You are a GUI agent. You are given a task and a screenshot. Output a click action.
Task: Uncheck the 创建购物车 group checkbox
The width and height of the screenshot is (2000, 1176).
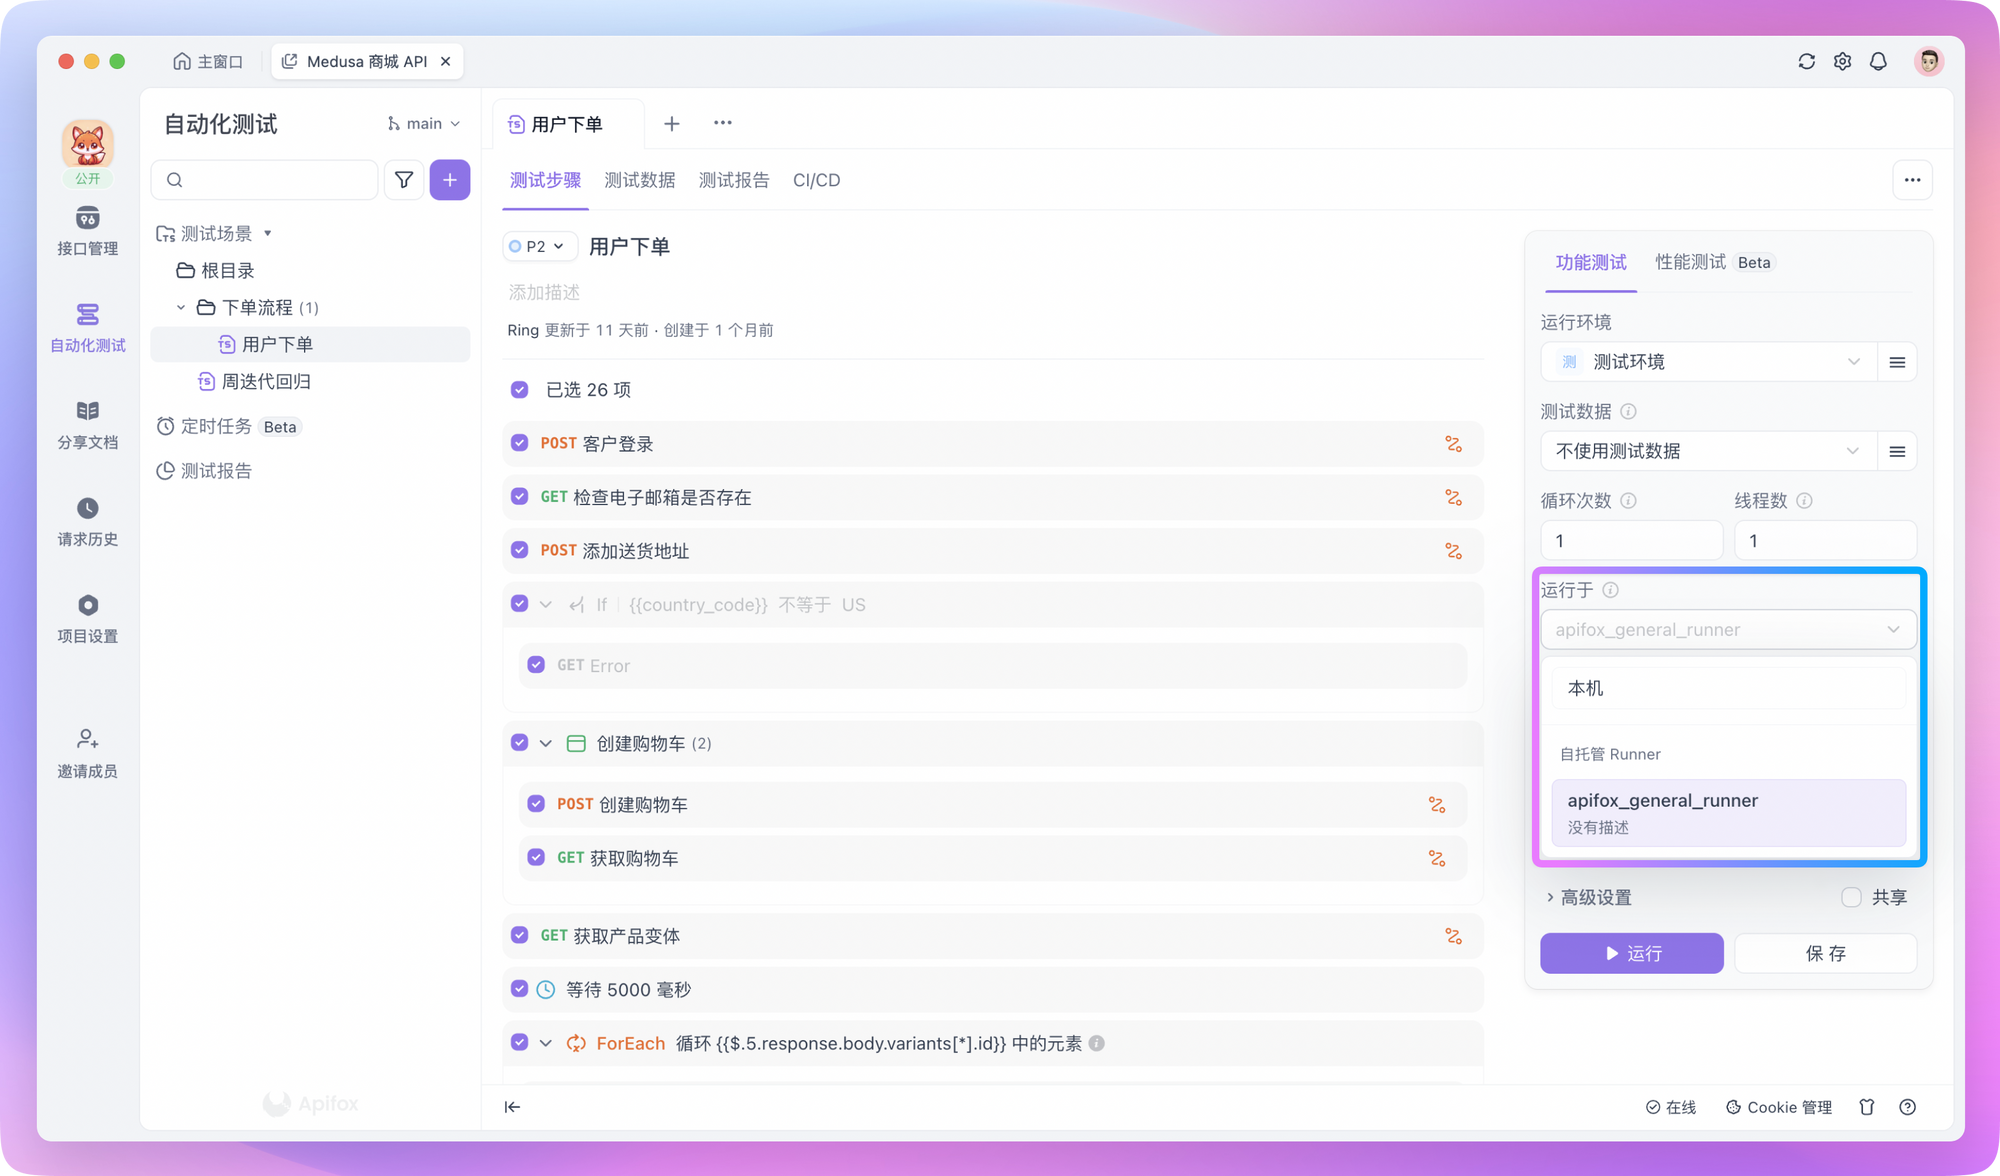point(519,743)
